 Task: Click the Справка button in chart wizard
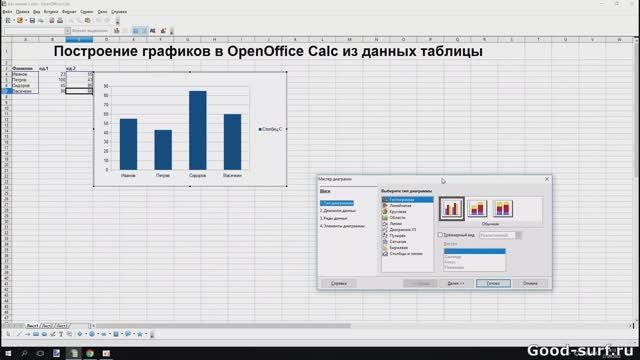(x=339, y=283)
